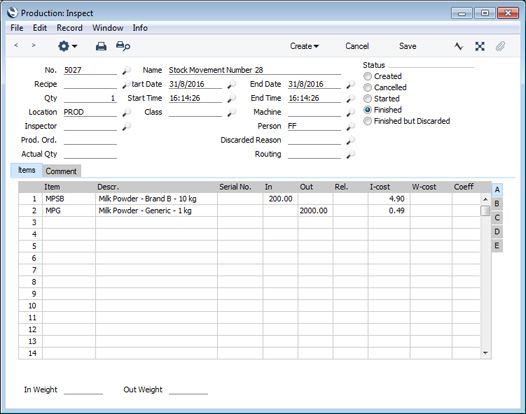
Task: Select the Cancelled status radio button
Action: click(x=367, y=88)
